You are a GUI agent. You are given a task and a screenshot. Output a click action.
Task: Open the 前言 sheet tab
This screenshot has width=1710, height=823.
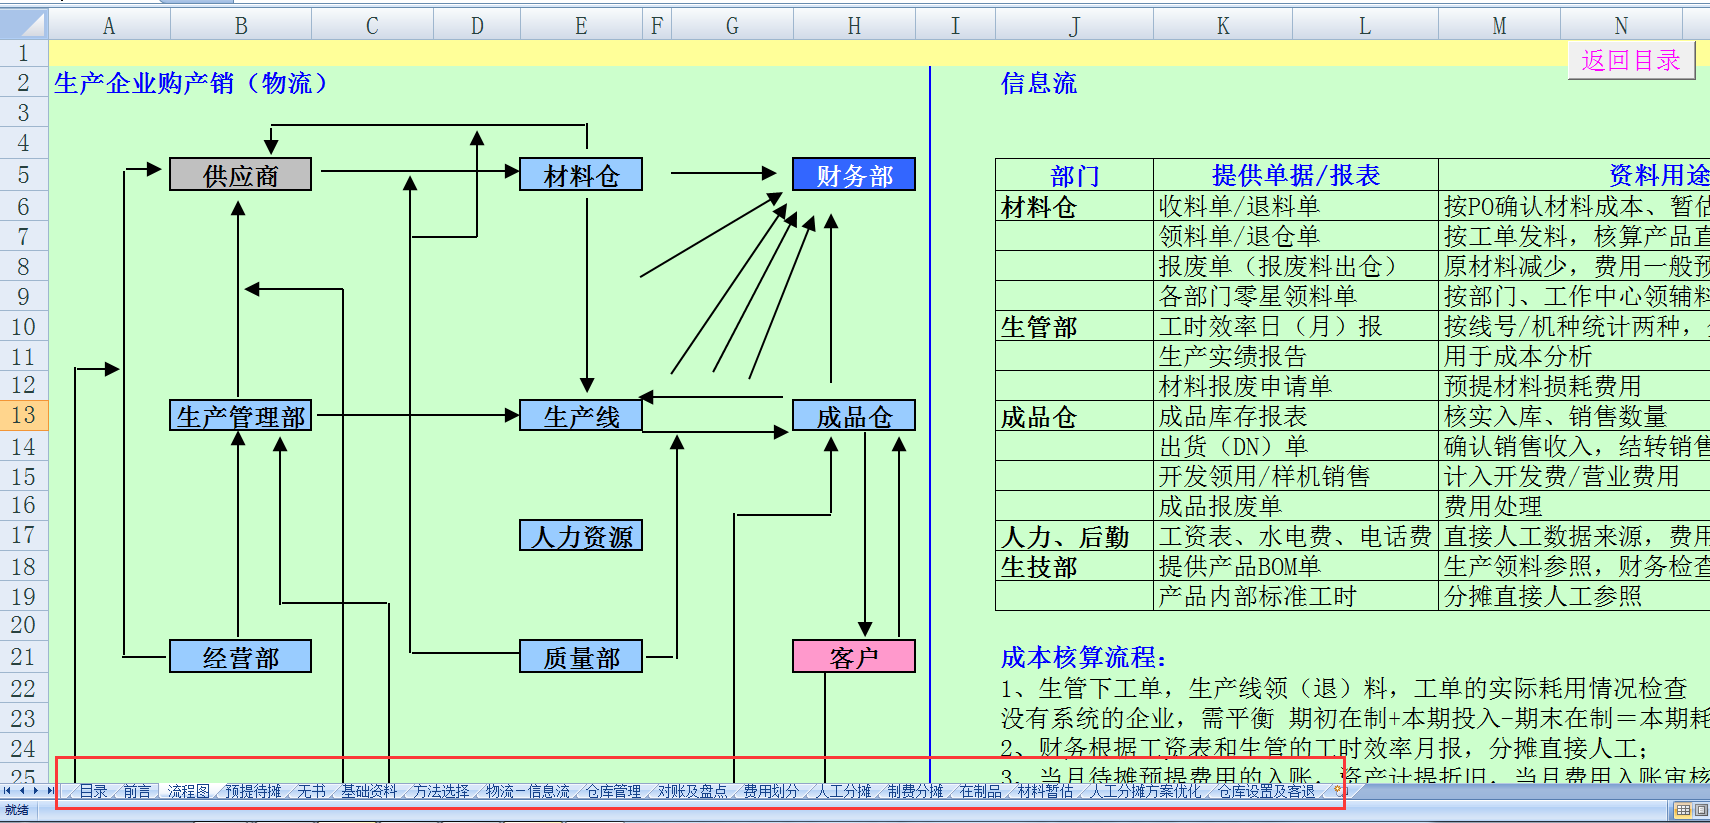coord(137,791)
